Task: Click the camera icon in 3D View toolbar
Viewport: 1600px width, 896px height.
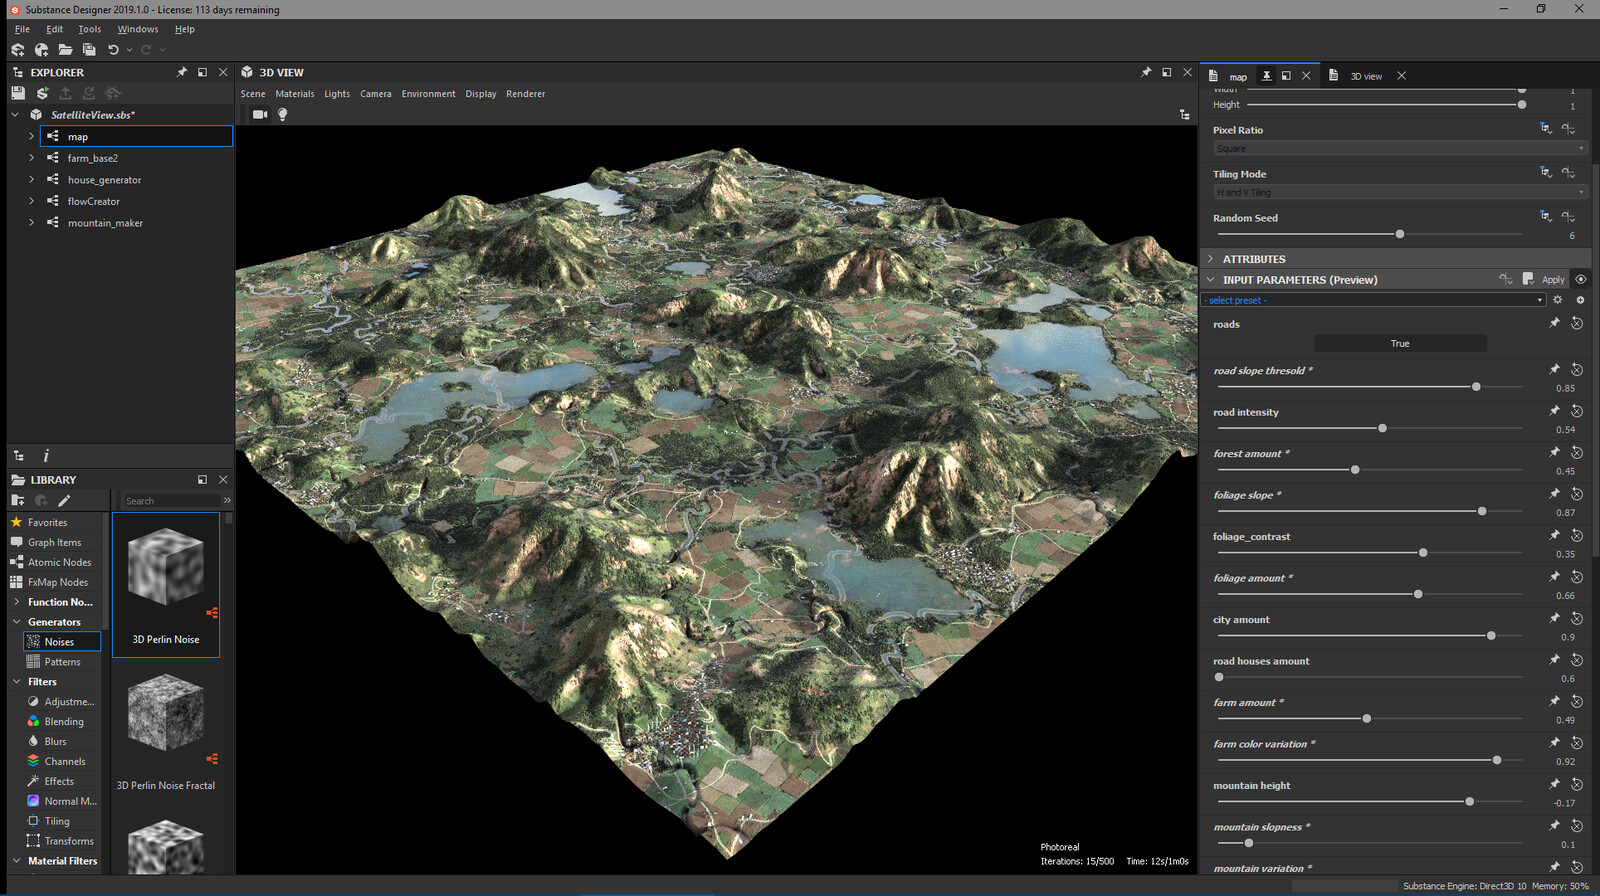Action: click(x=260, y=114)
